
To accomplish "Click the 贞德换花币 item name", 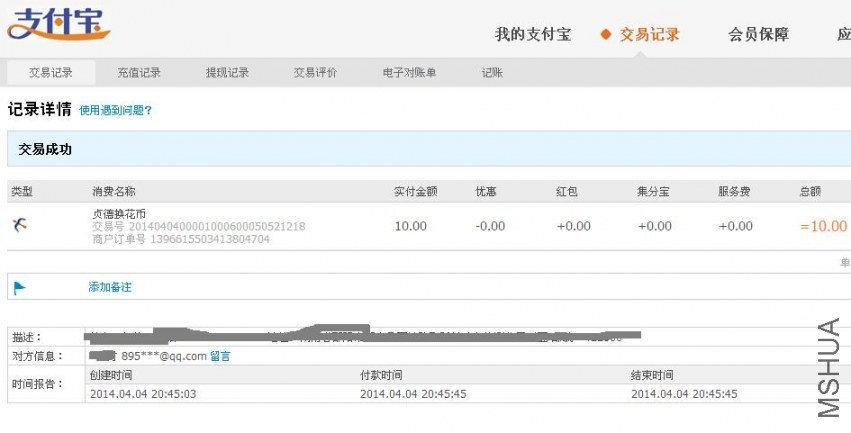I will [x=119, y=214].
